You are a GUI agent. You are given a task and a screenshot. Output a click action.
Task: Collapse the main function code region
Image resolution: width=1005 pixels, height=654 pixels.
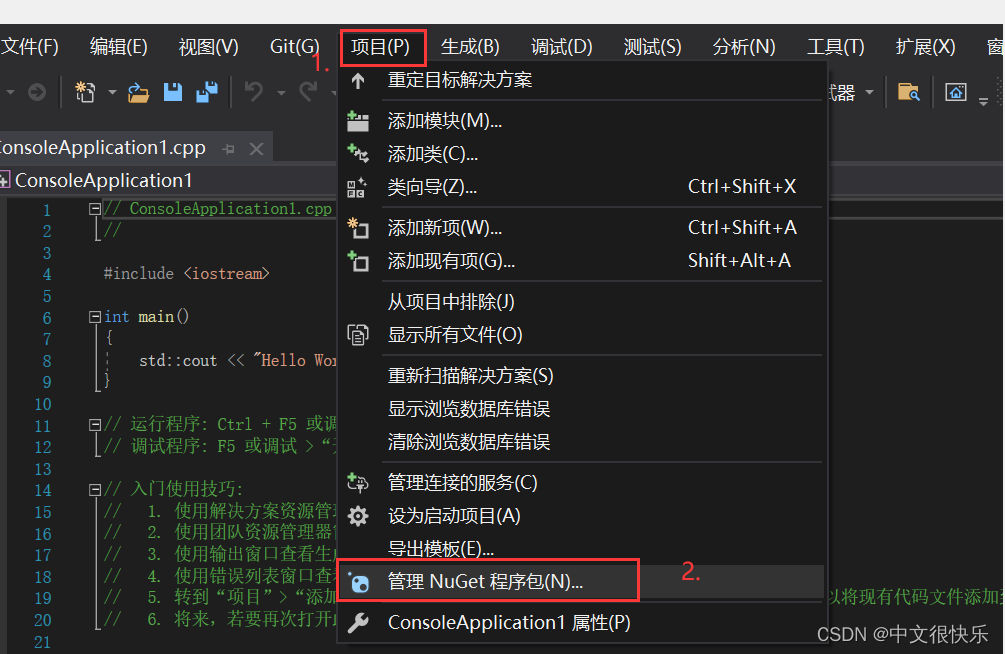[93, 316]
